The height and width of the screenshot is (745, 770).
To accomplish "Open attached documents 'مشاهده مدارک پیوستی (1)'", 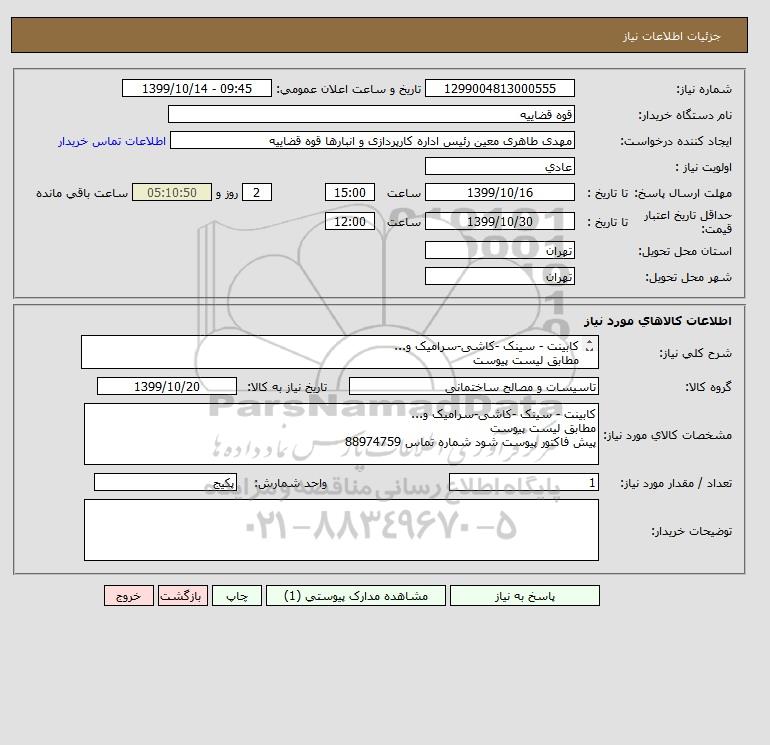I will [x=356, y=596].
